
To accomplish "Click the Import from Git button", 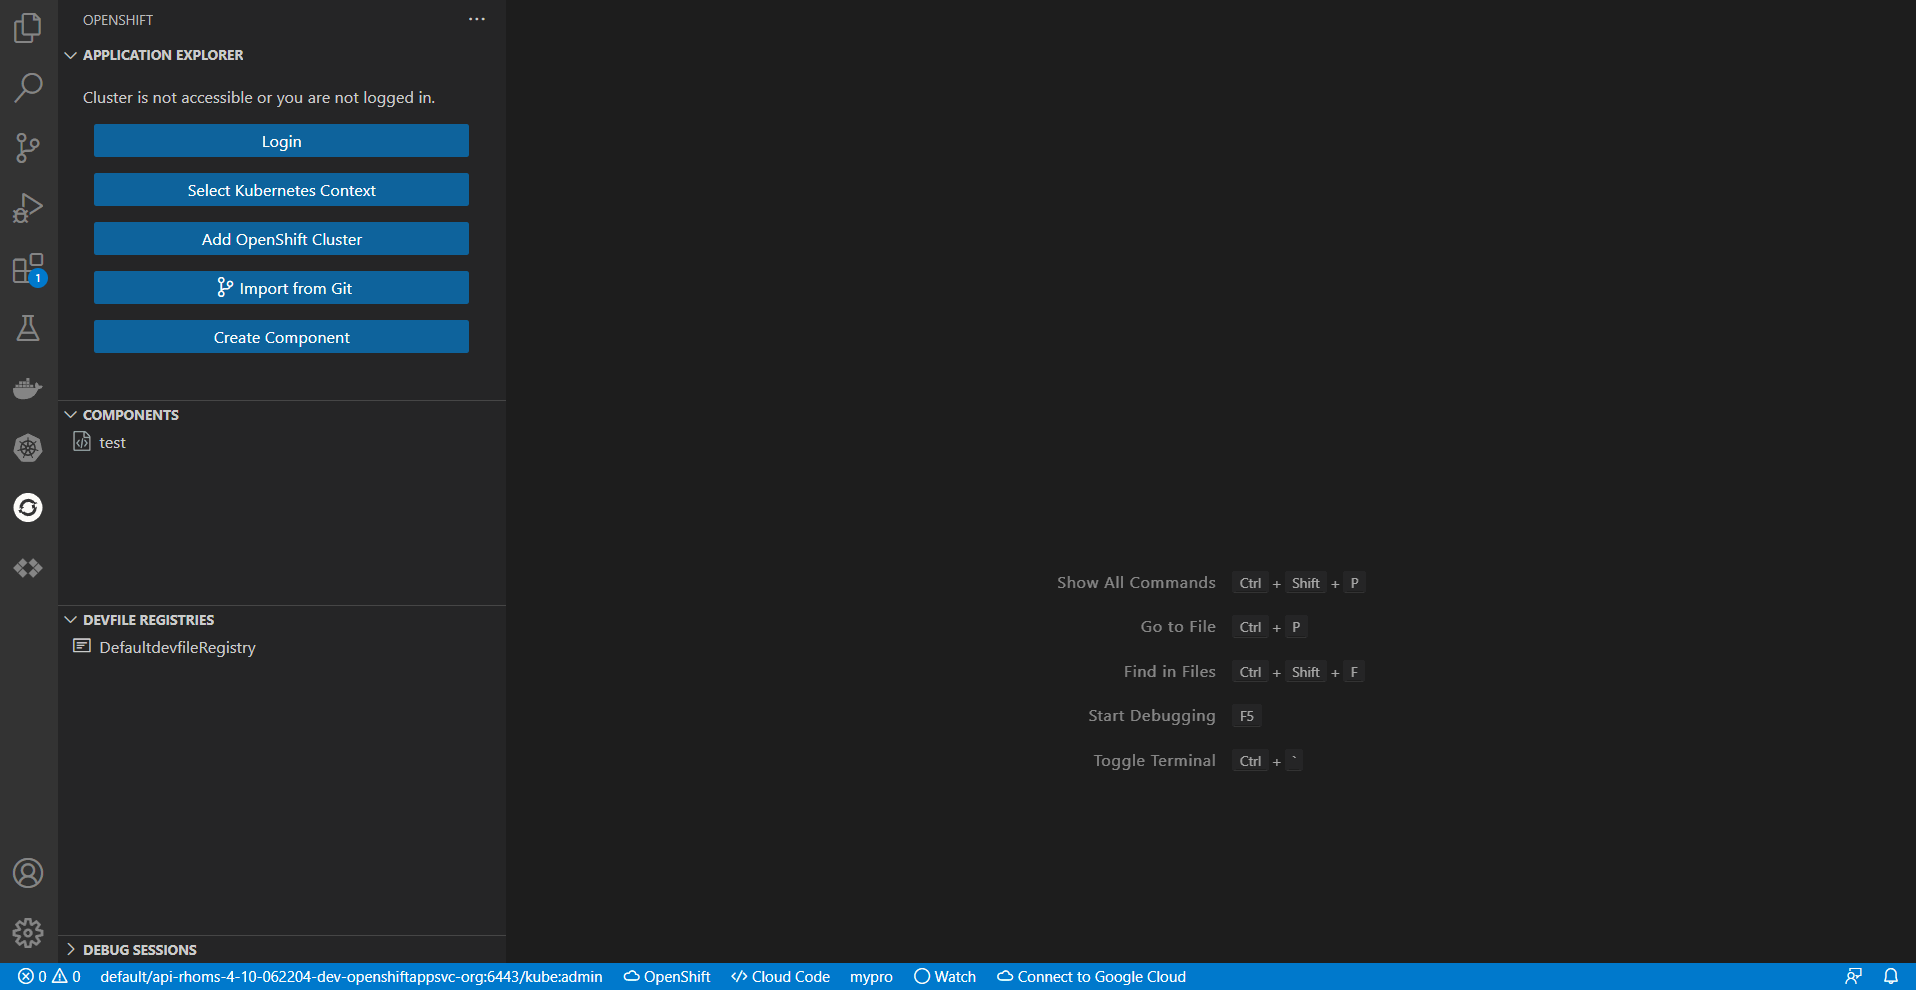I will coord(281,288).
